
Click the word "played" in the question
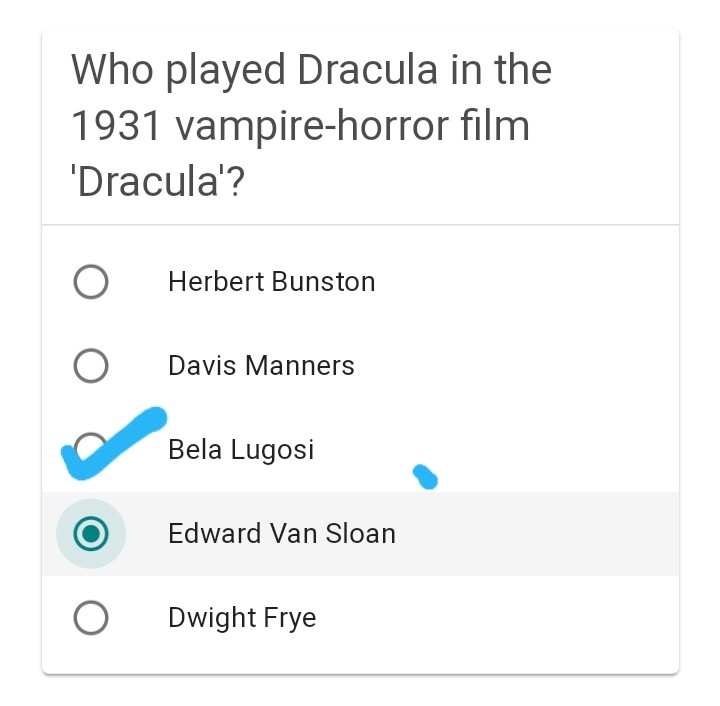(225, 72)
